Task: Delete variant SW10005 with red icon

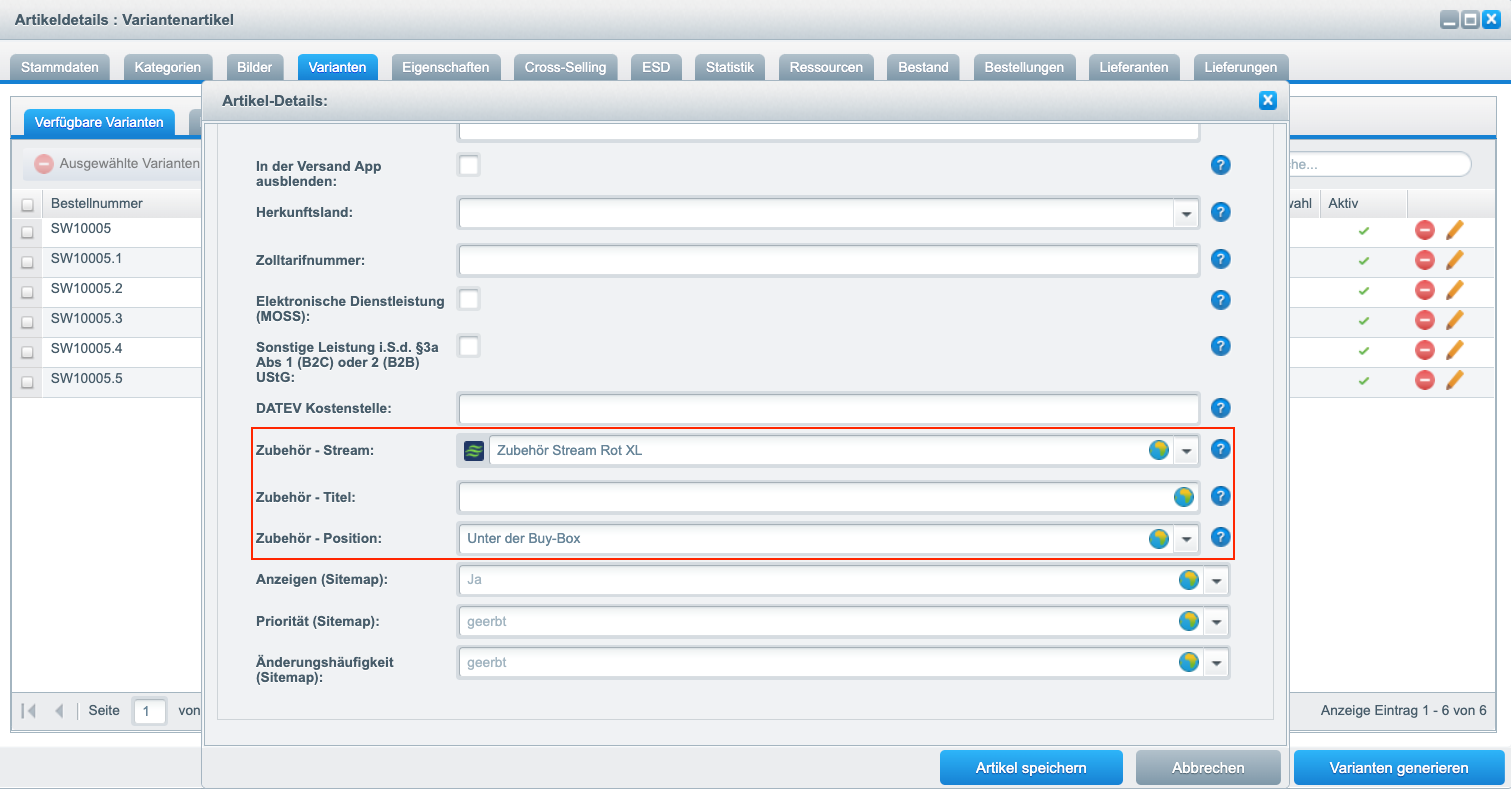Action: click(1425, 230)
